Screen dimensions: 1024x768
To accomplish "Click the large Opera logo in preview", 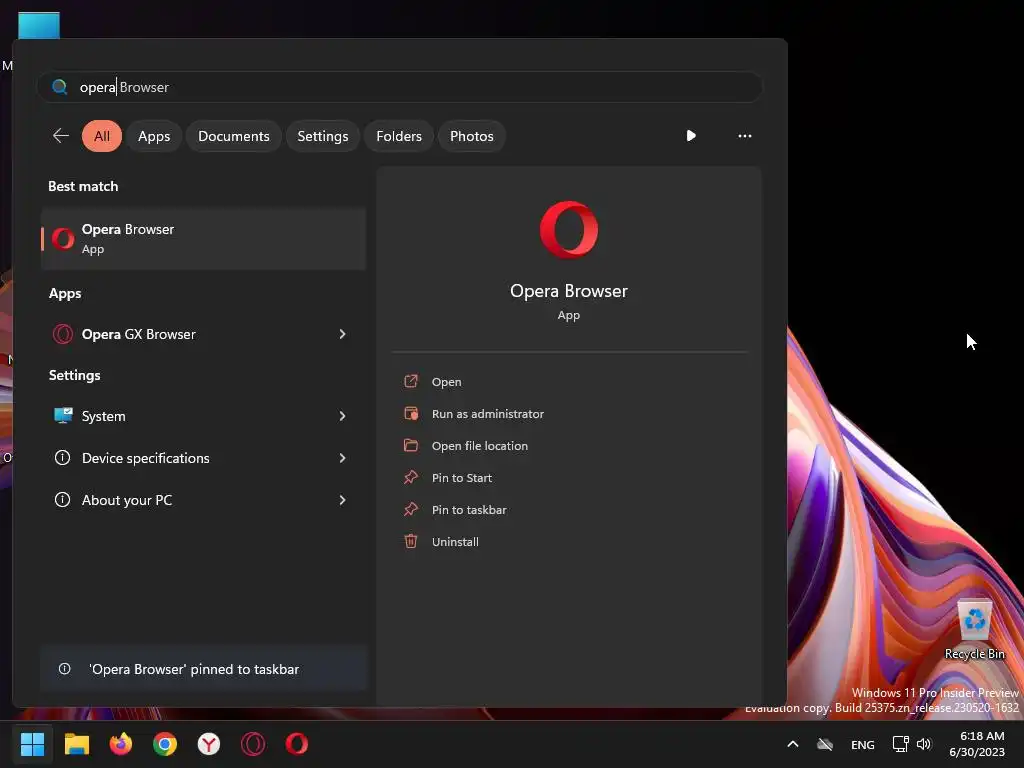I will [x=569, y=229].
